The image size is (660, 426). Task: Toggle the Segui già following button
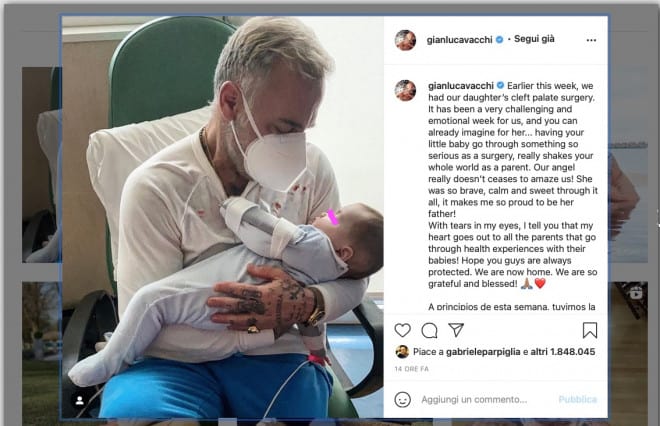[x=534, y=39]
